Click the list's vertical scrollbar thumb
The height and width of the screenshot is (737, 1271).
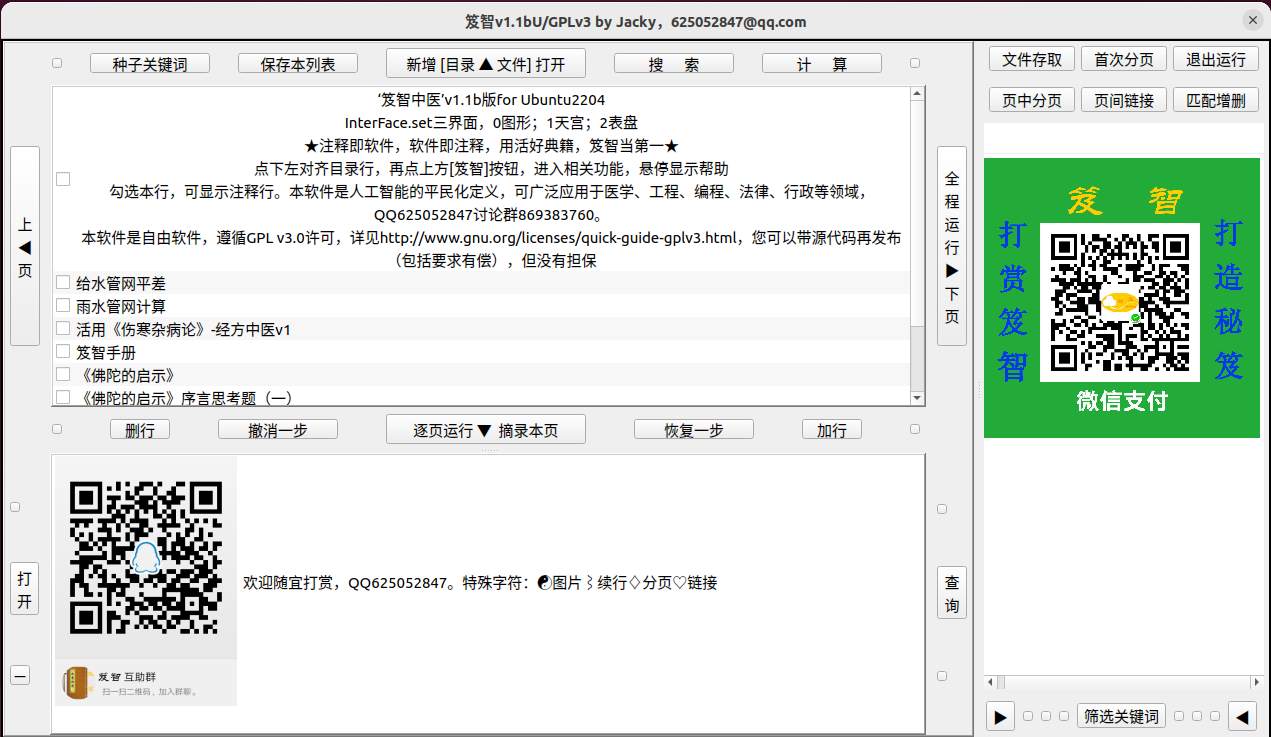tap(917, 212)
